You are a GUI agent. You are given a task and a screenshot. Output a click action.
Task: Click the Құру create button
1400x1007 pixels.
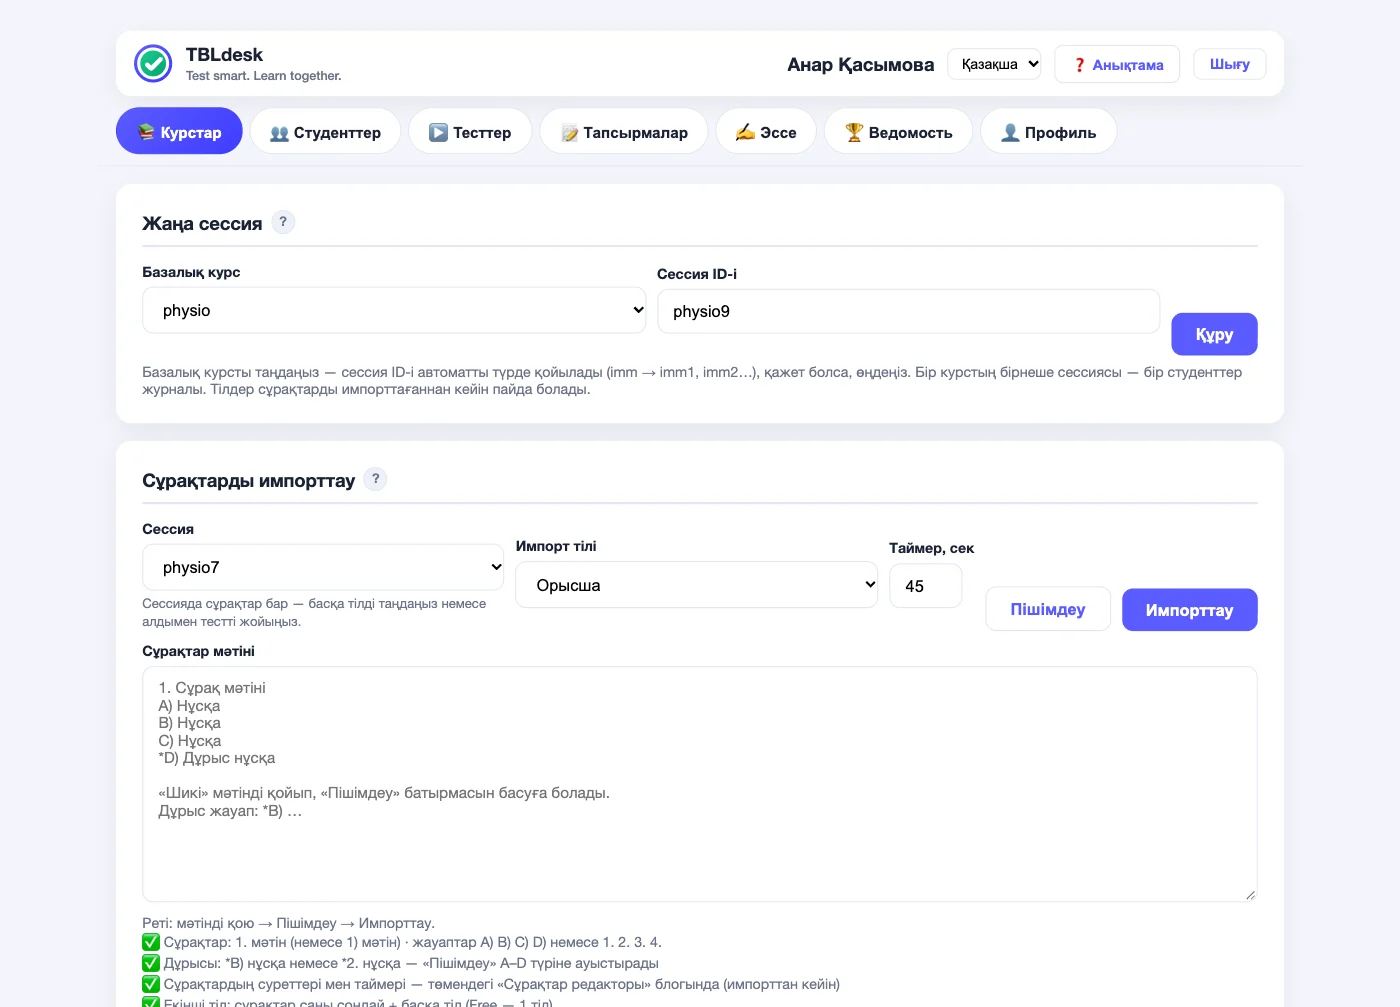tap(1214, 334)
